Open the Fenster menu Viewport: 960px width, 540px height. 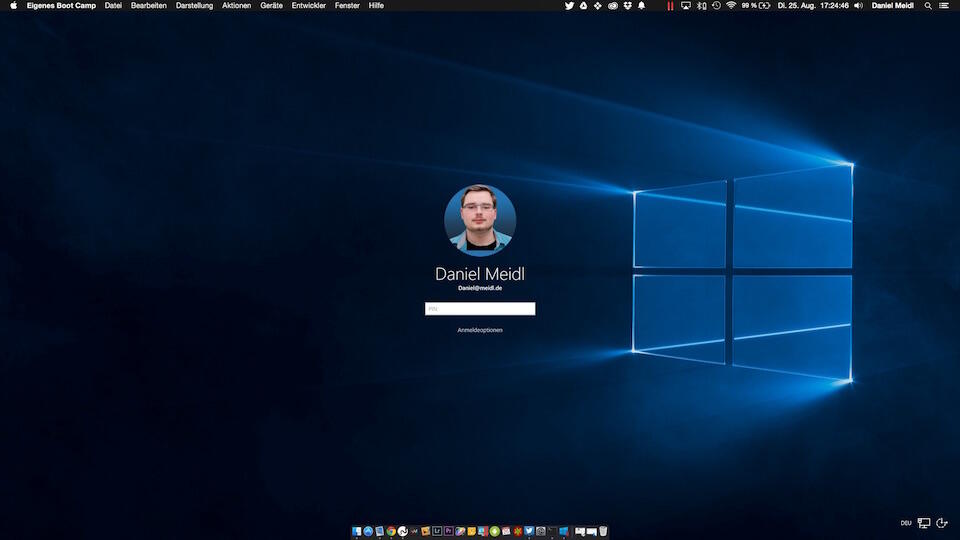tap(347, 6)
